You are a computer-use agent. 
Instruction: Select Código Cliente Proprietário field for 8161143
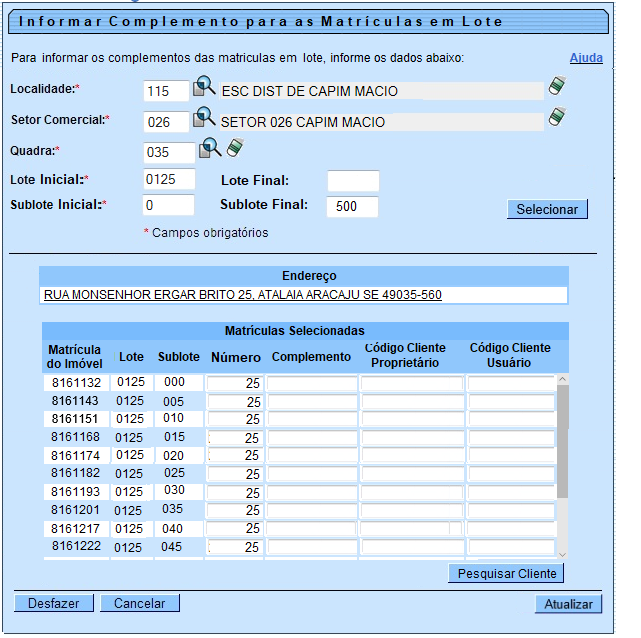click(x=411, y=401)
